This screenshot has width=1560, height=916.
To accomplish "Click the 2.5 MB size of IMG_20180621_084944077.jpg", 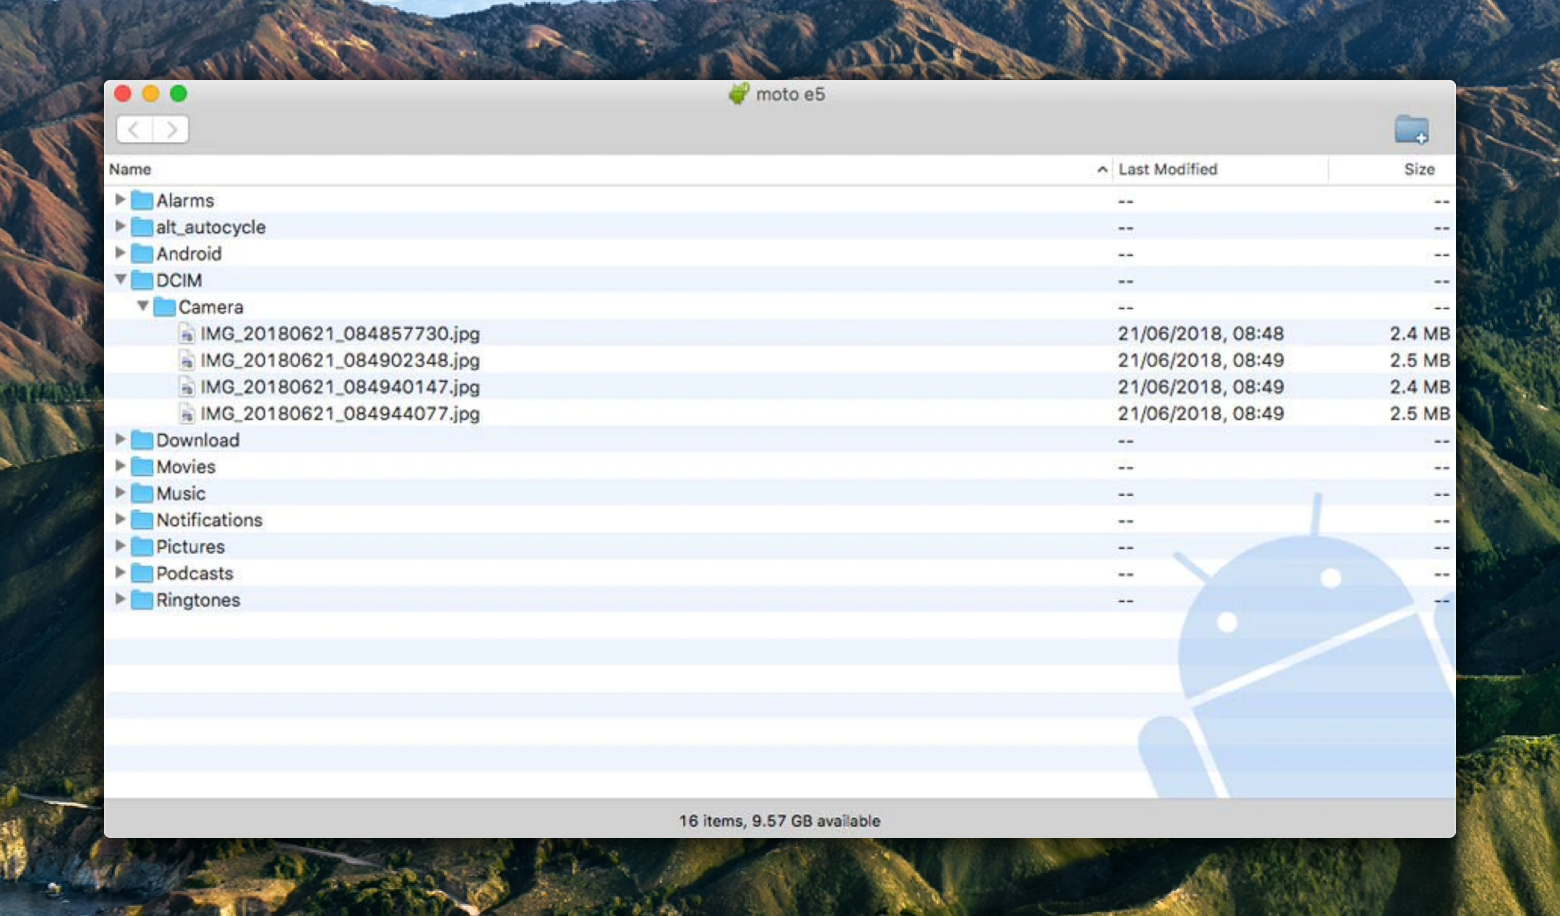I will (x=1420, y=413).
